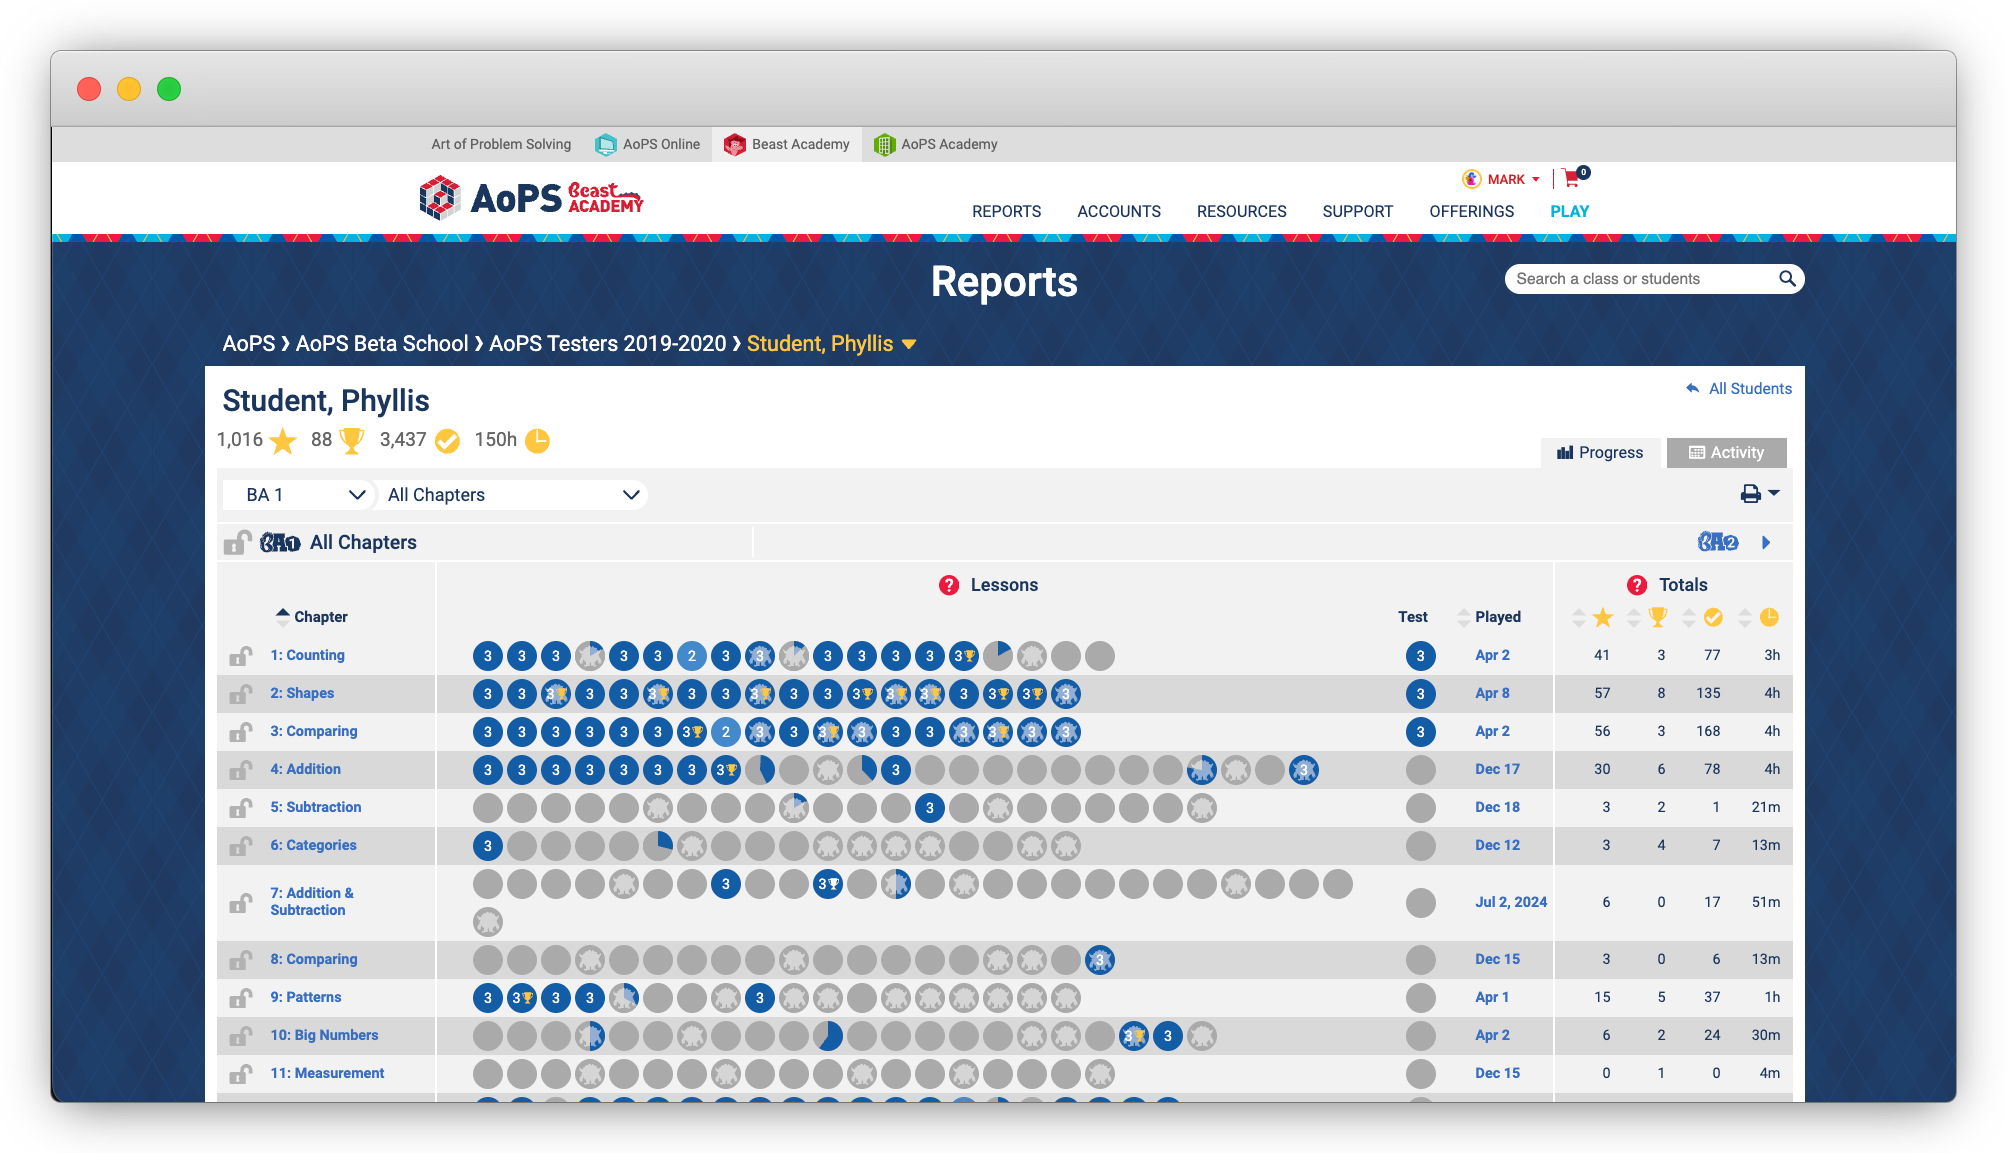Open the SUPPORT menu
The image size is (2007, 1153).
(x=1357, y=211)
